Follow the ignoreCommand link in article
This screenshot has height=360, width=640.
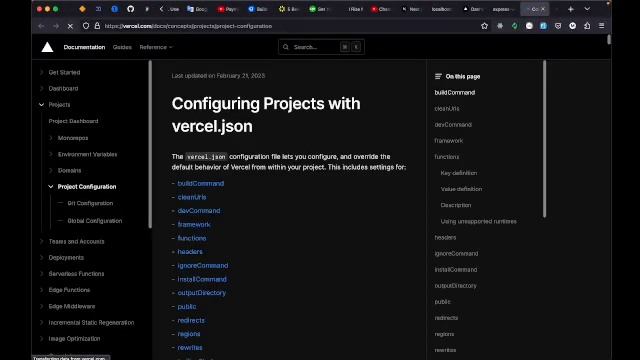(203, 265)
